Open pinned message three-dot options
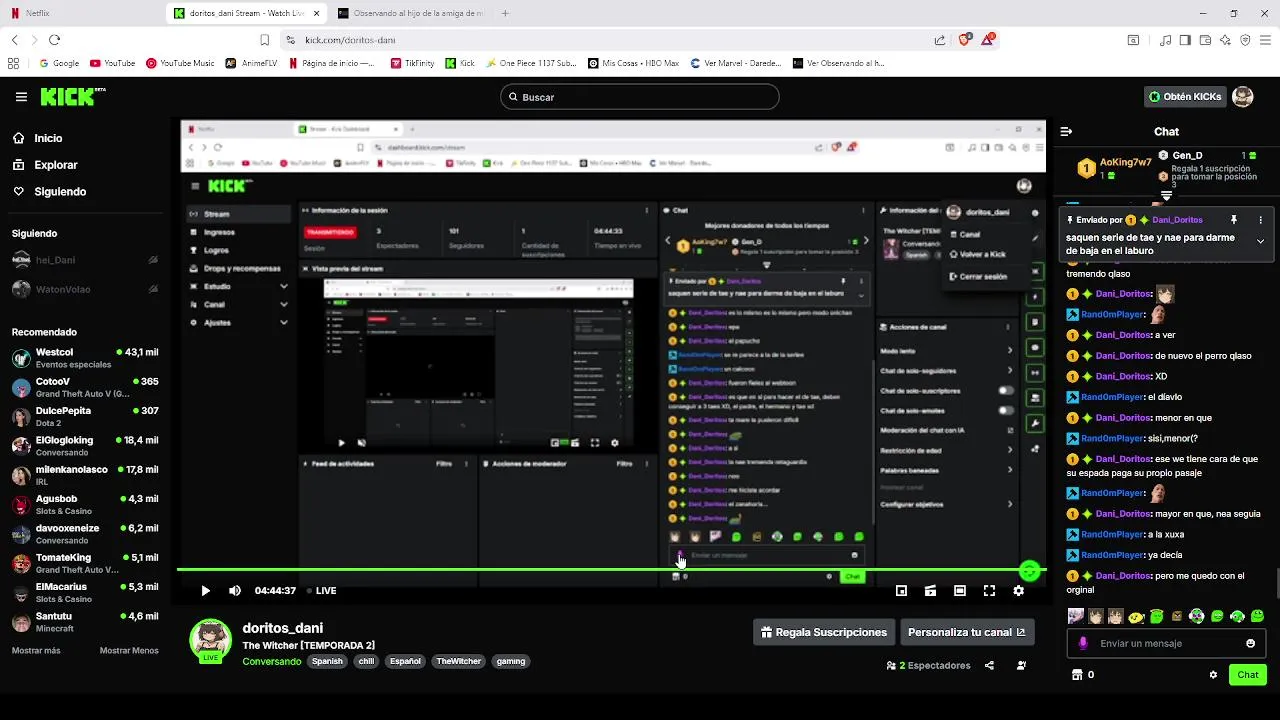 (x=1260, y=220)
